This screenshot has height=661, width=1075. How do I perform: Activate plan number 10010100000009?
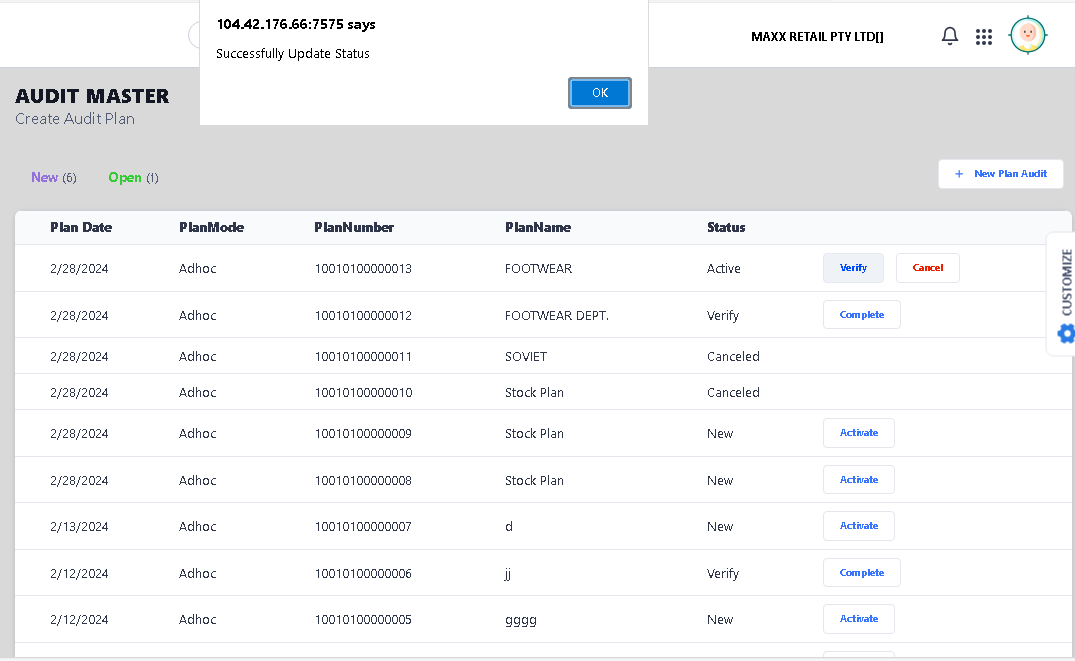(x=858, y=433)
